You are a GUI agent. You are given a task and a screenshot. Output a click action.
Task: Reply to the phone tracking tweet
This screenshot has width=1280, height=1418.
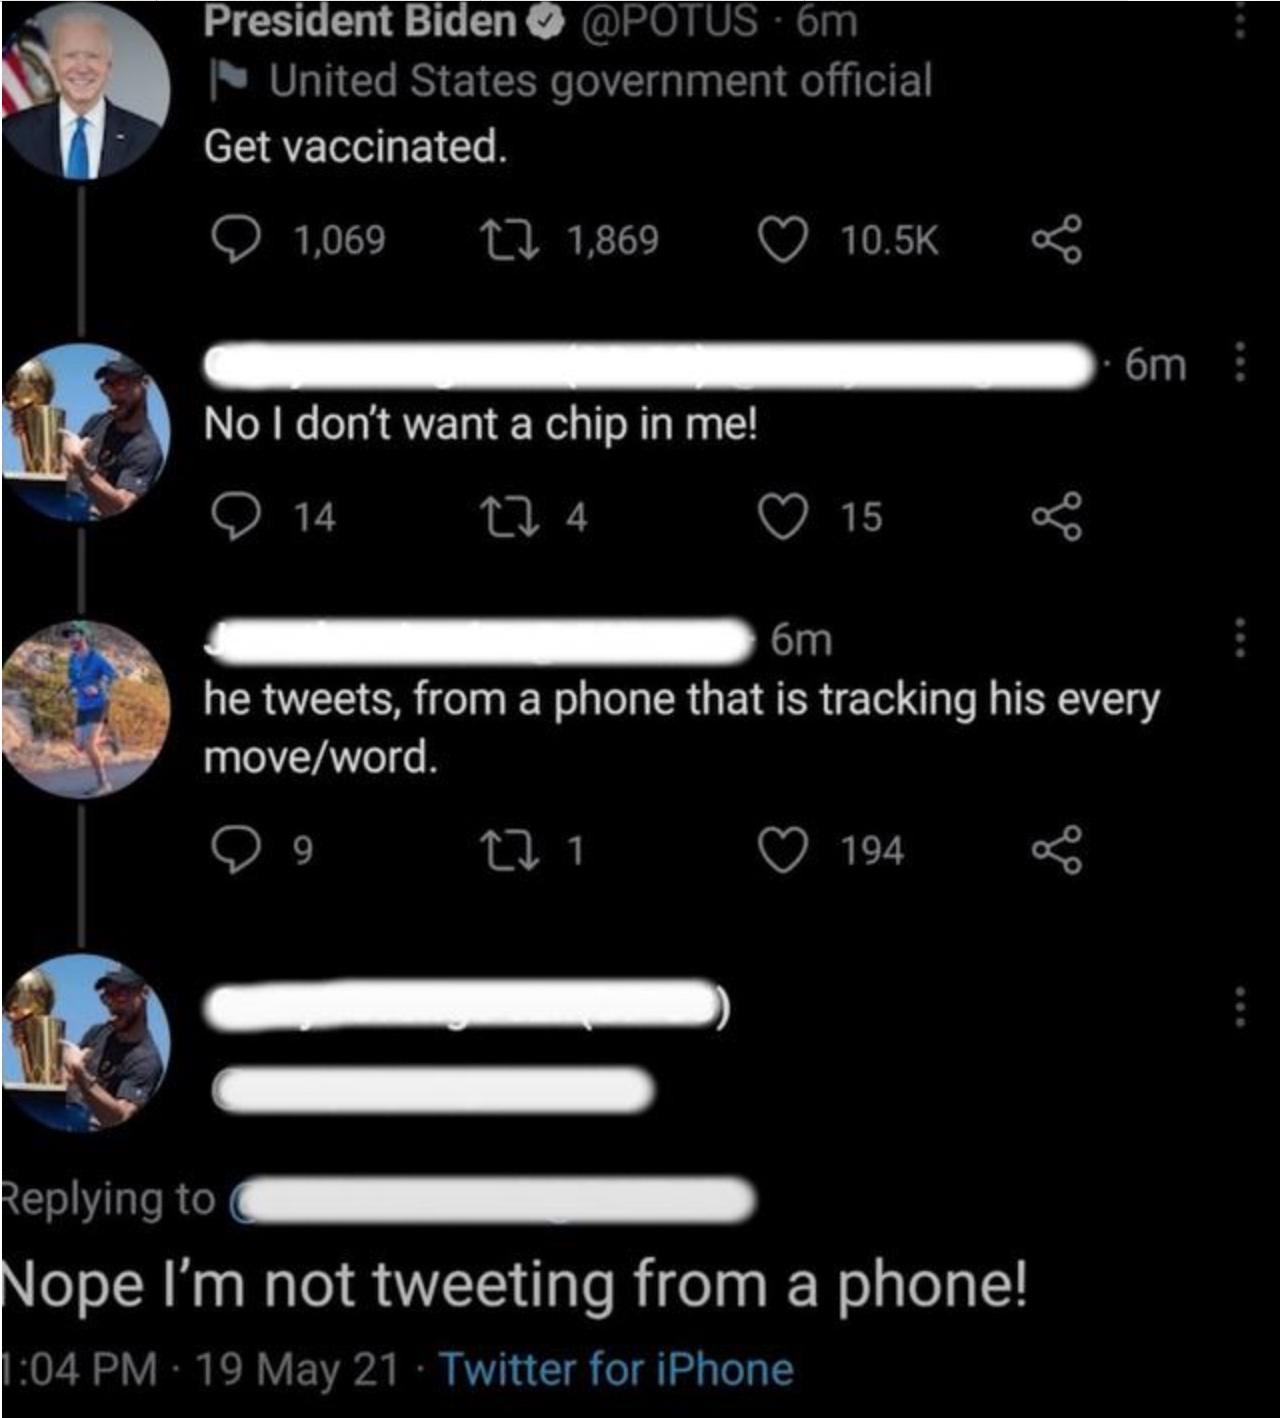(x=235, y=850)
